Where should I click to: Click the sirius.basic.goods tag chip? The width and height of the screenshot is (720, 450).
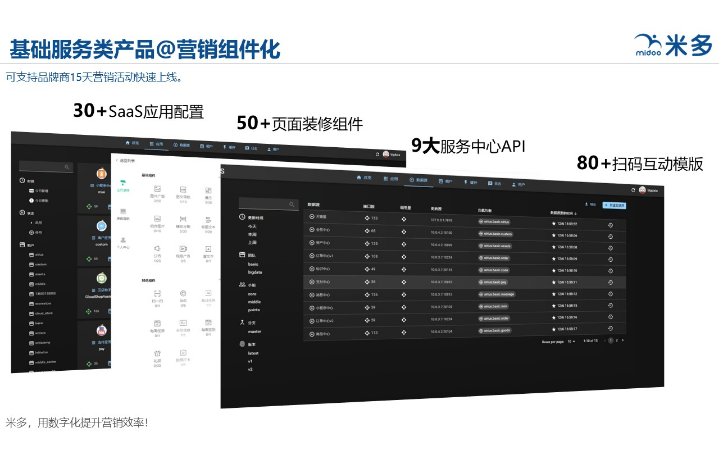[x=495, y=330]
